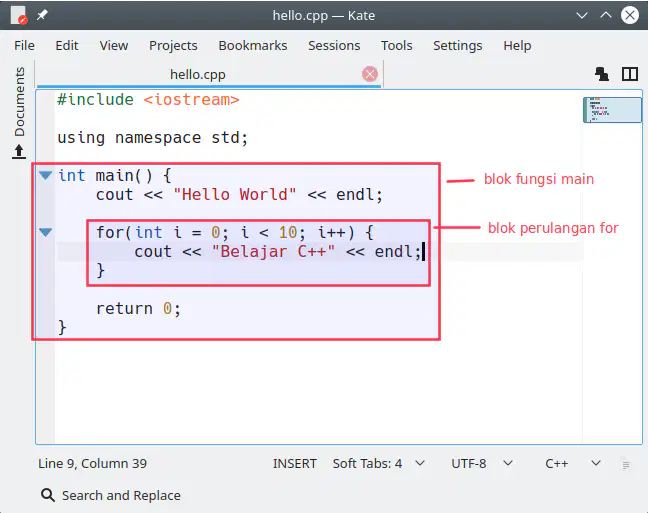Open the UTF-8 encoding dropdown

click(x=482, y=463)
